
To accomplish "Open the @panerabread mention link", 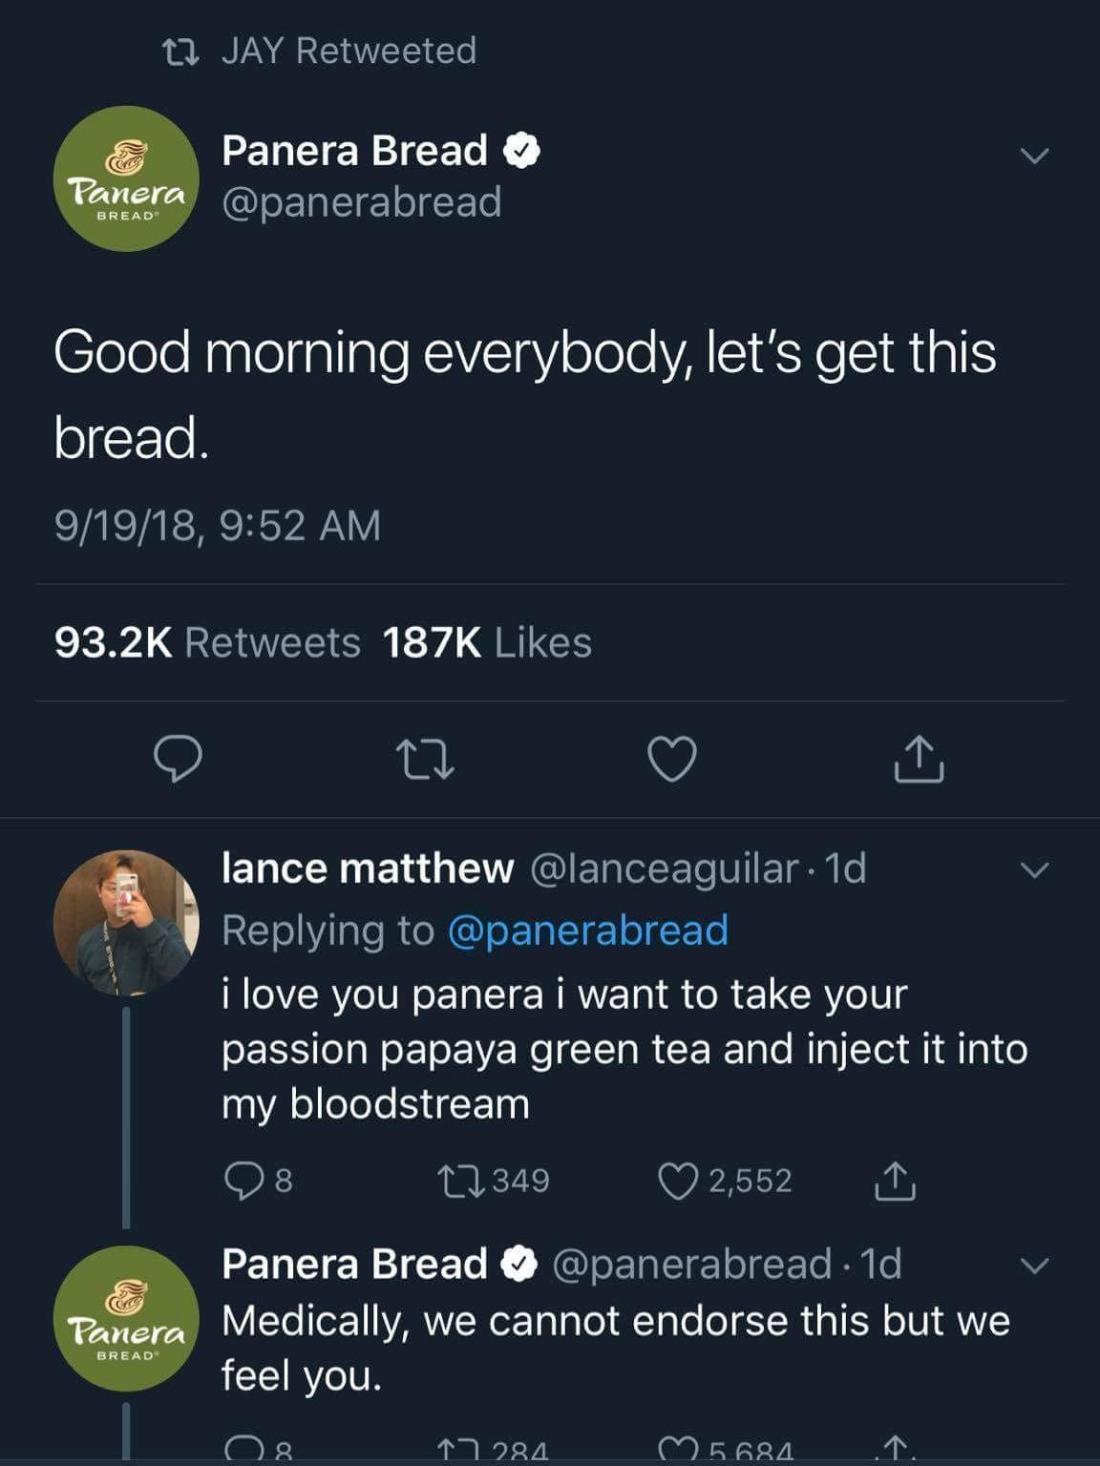I will click(x=588, y=930).
